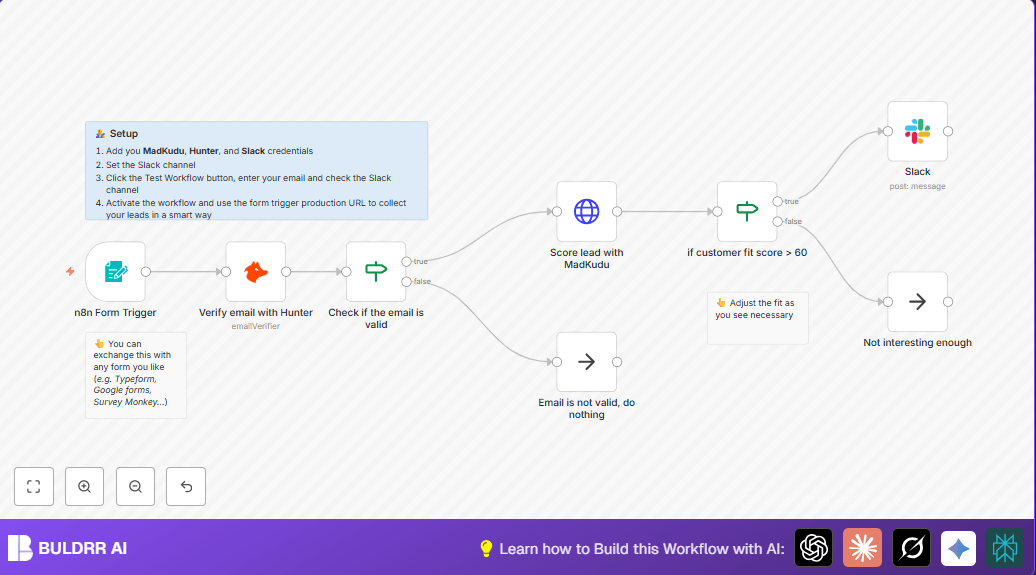Click the output connector of n8n Form Trigger
The height and width of the screenshot is (575, 1036).
click(146, 272)
